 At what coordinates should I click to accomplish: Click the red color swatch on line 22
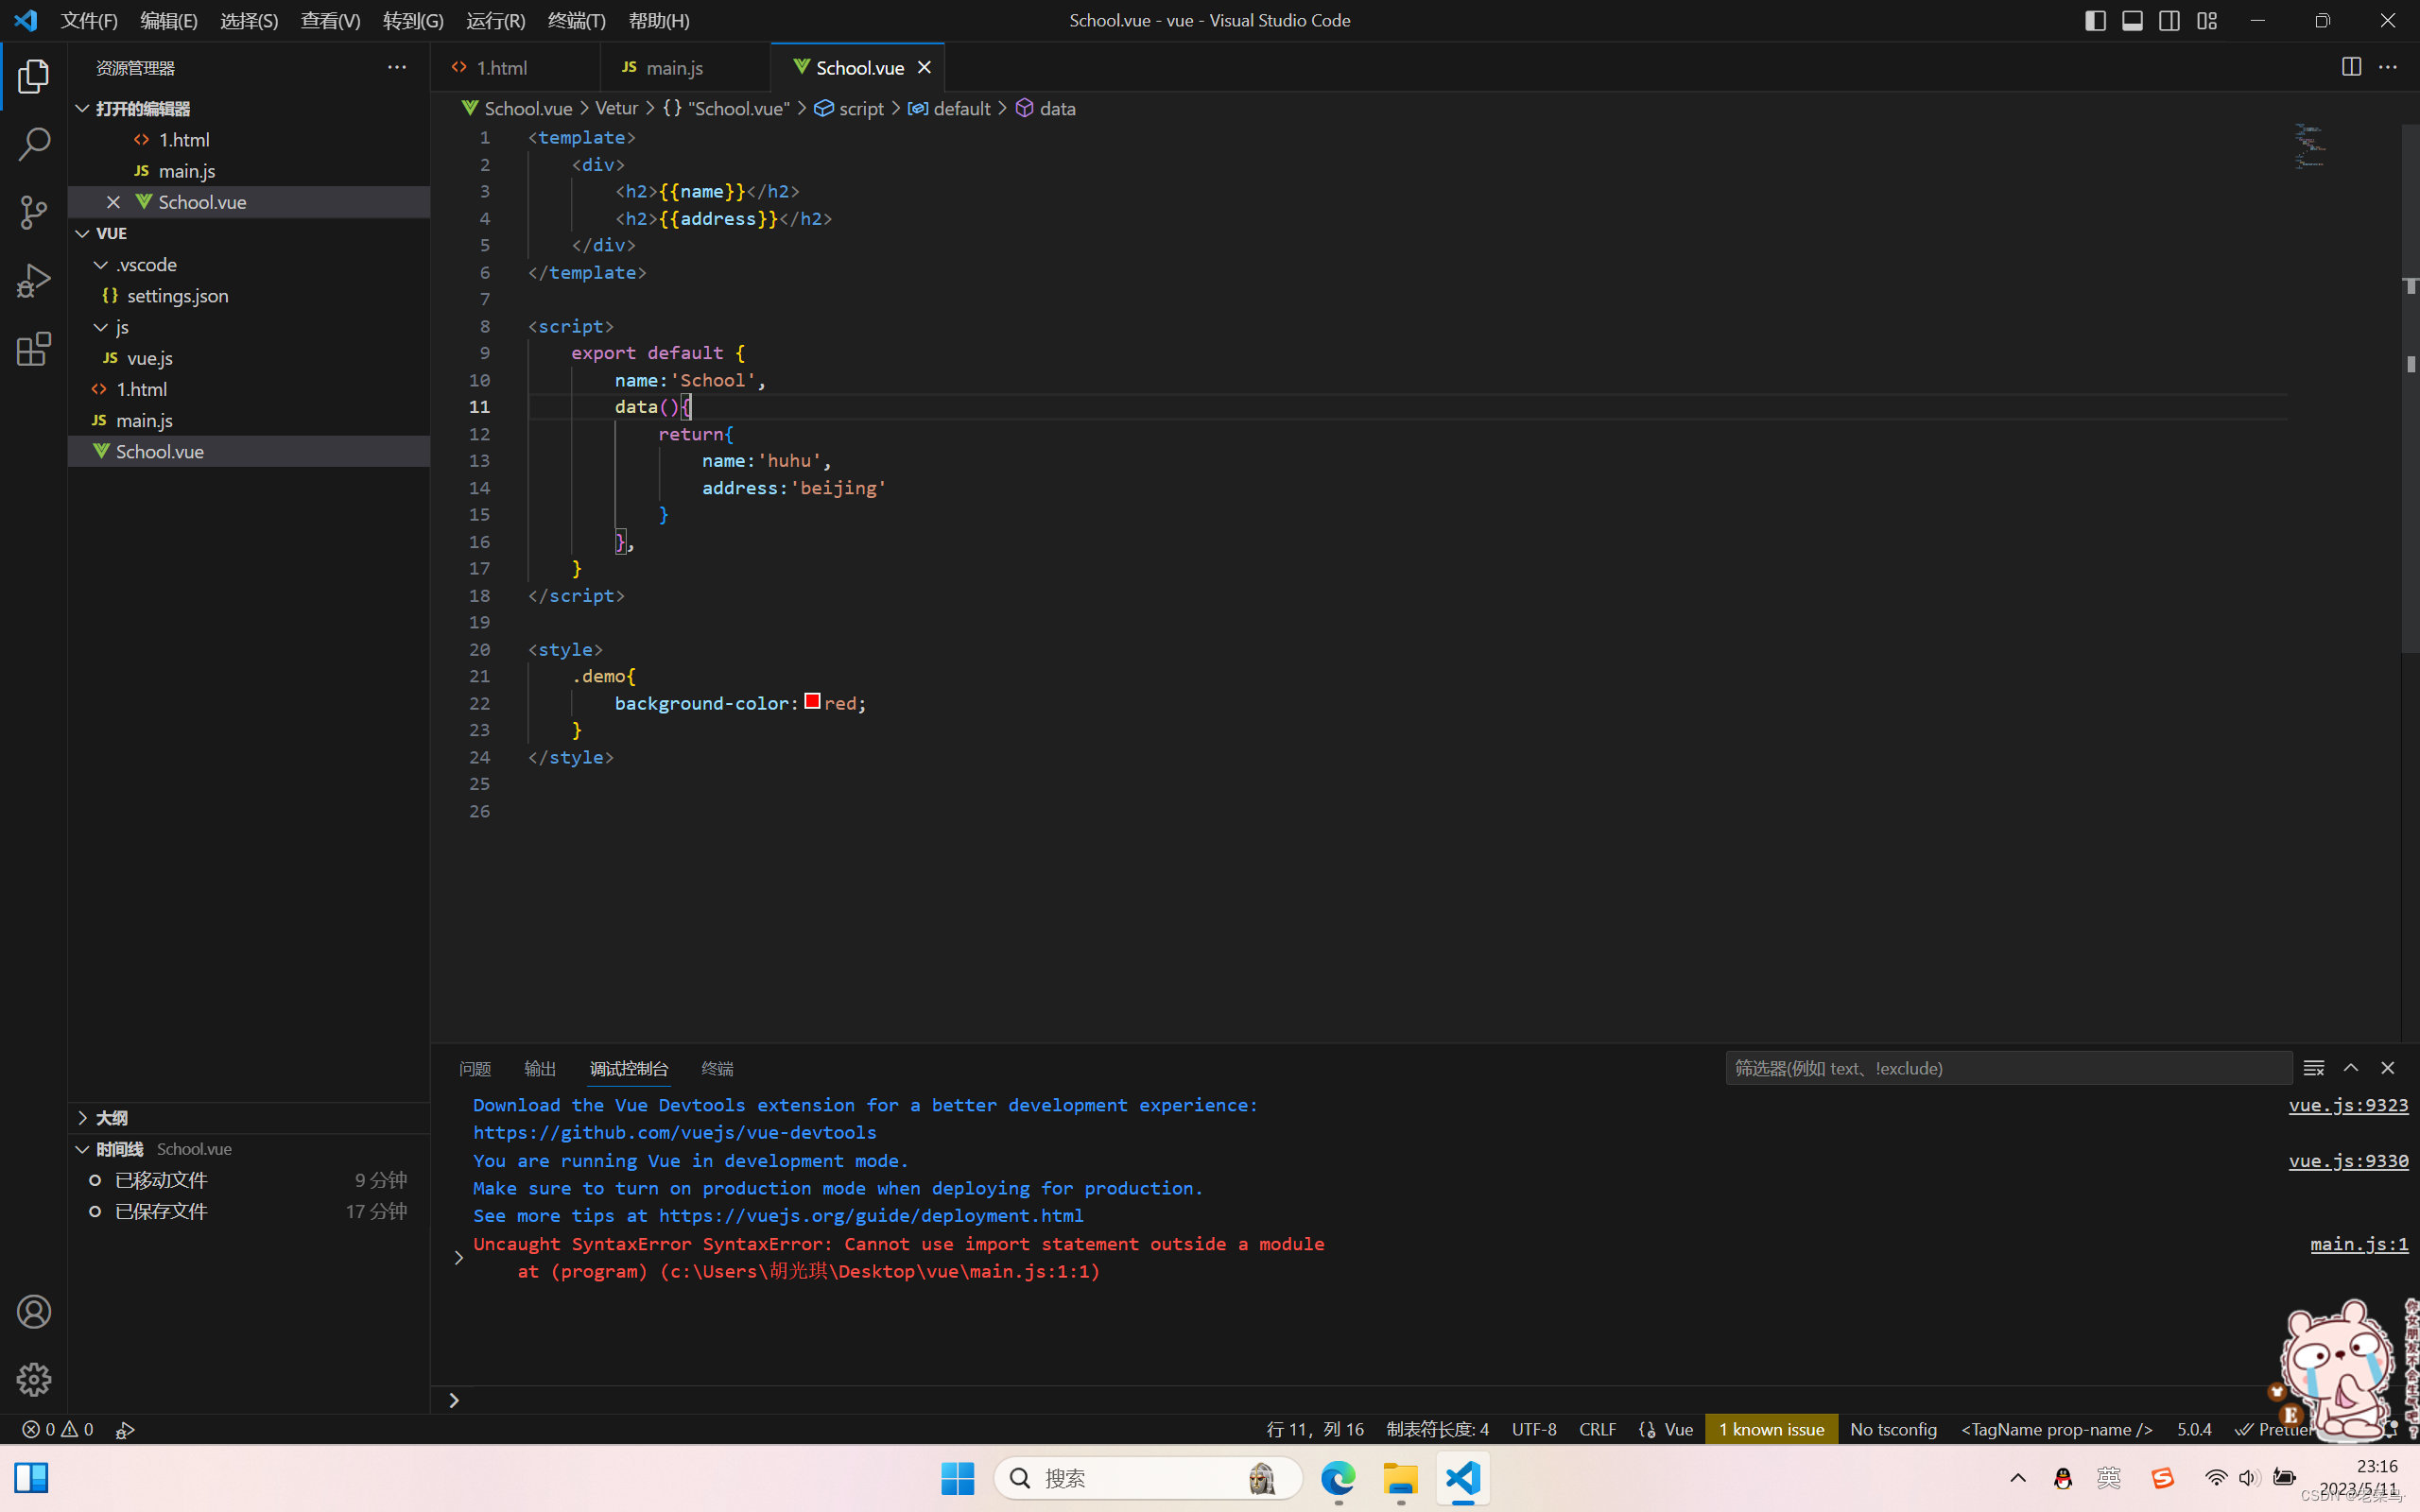[812, 702]
